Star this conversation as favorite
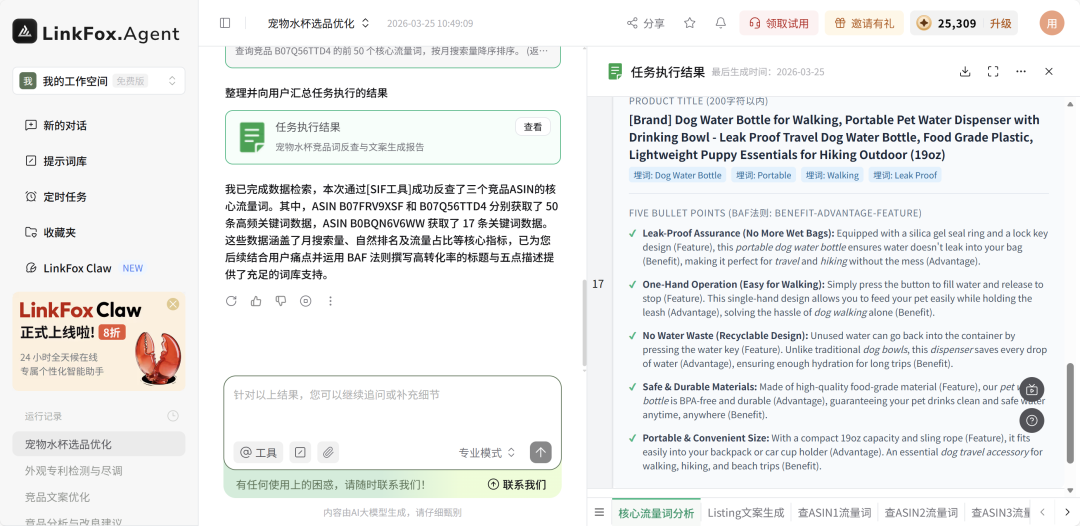The width and height of the screenshot is (1080, 526). pos(689,23)
